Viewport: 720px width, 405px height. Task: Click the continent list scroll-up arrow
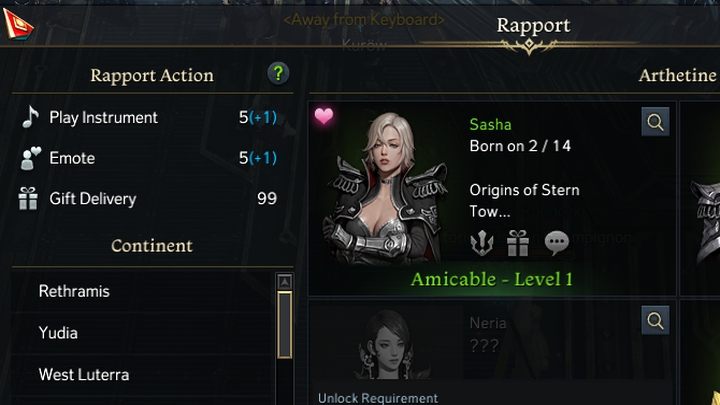[284, 281]
